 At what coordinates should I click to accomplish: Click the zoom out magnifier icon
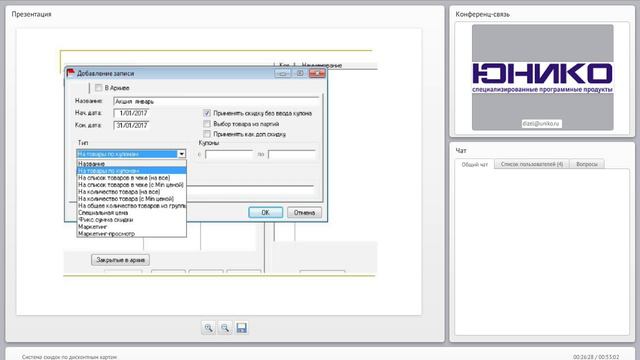tap(225, 328)
